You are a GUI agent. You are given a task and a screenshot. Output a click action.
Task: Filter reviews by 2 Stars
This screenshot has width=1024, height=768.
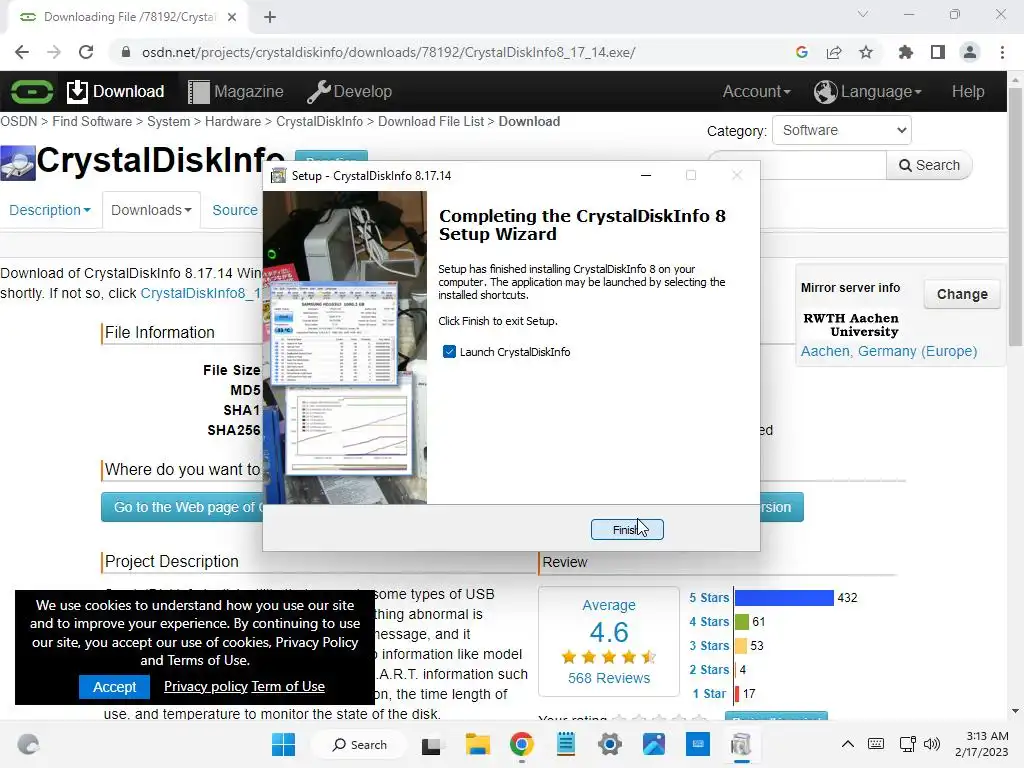[x=709, y=669]
